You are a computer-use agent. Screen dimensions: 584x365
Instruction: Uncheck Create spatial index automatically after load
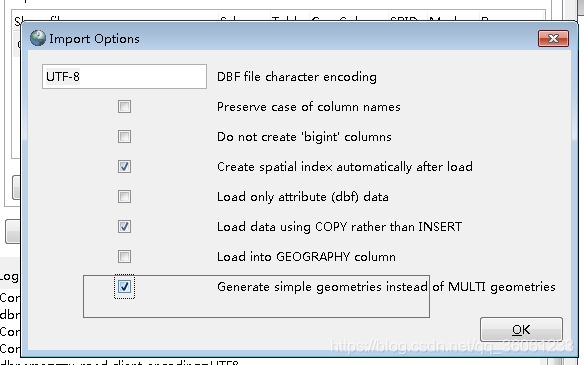(x=124, y=166)
